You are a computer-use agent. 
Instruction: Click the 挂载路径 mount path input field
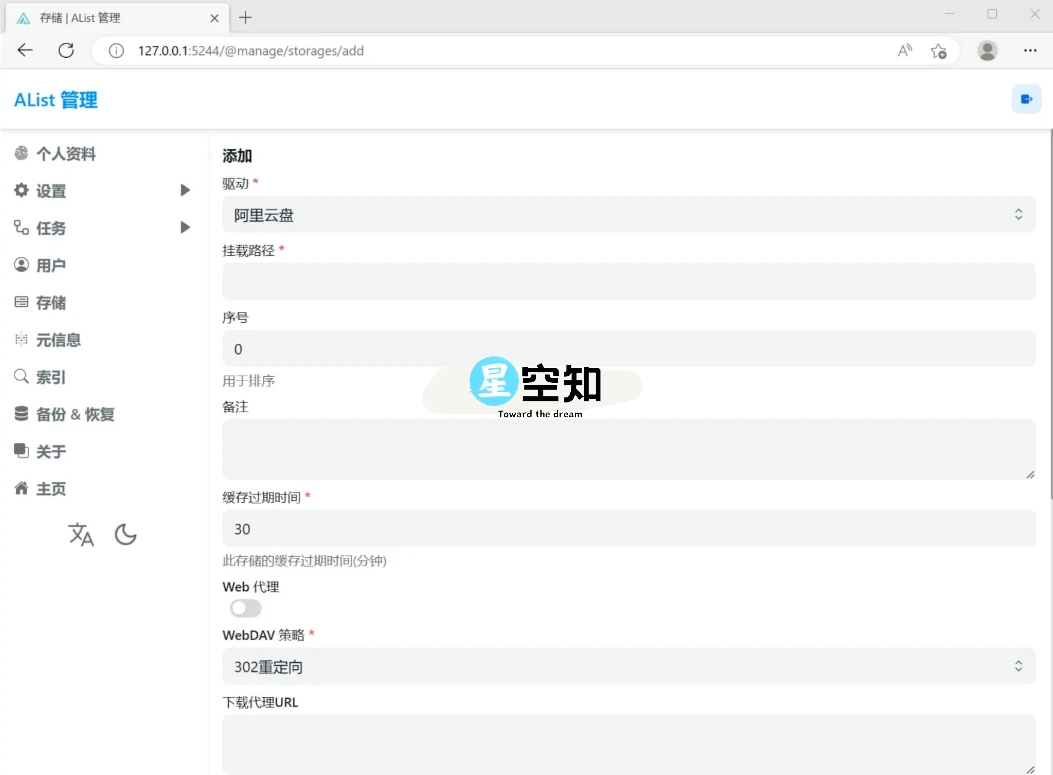(629, 281)
